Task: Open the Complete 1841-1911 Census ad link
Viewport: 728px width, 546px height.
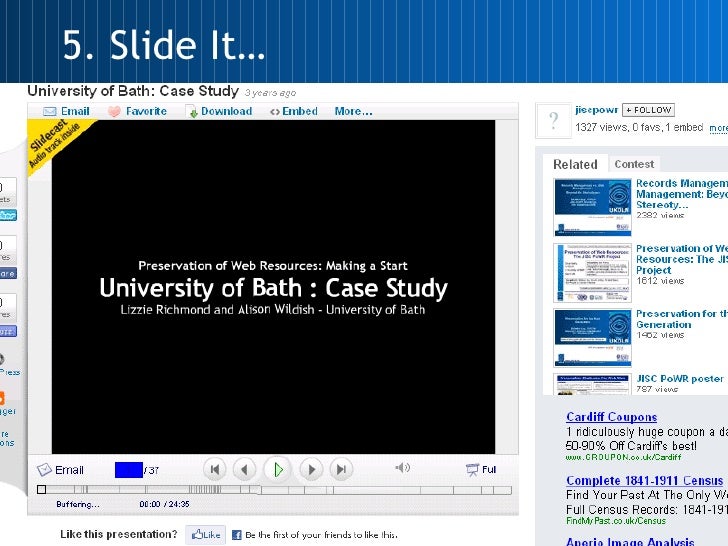Action: pyautogui.click(x=644, y=481)
